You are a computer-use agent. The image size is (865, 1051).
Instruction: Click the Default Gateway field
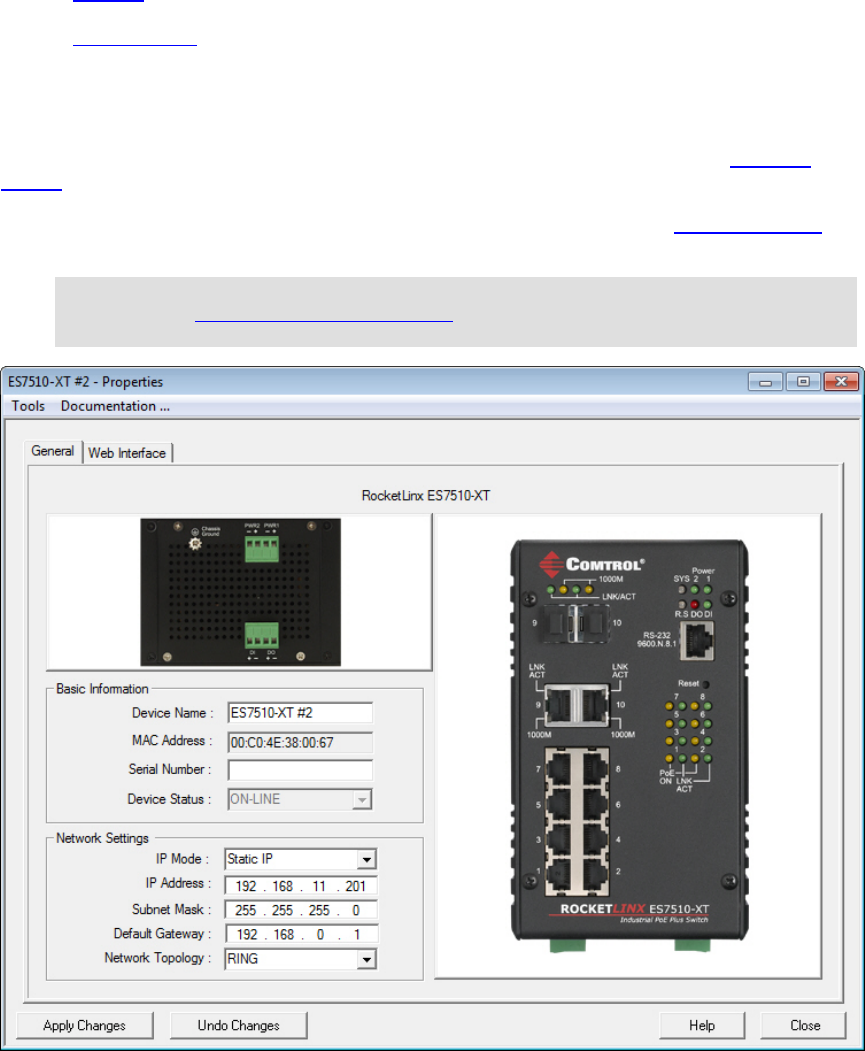pyautogui.click(x=301, y=934)
